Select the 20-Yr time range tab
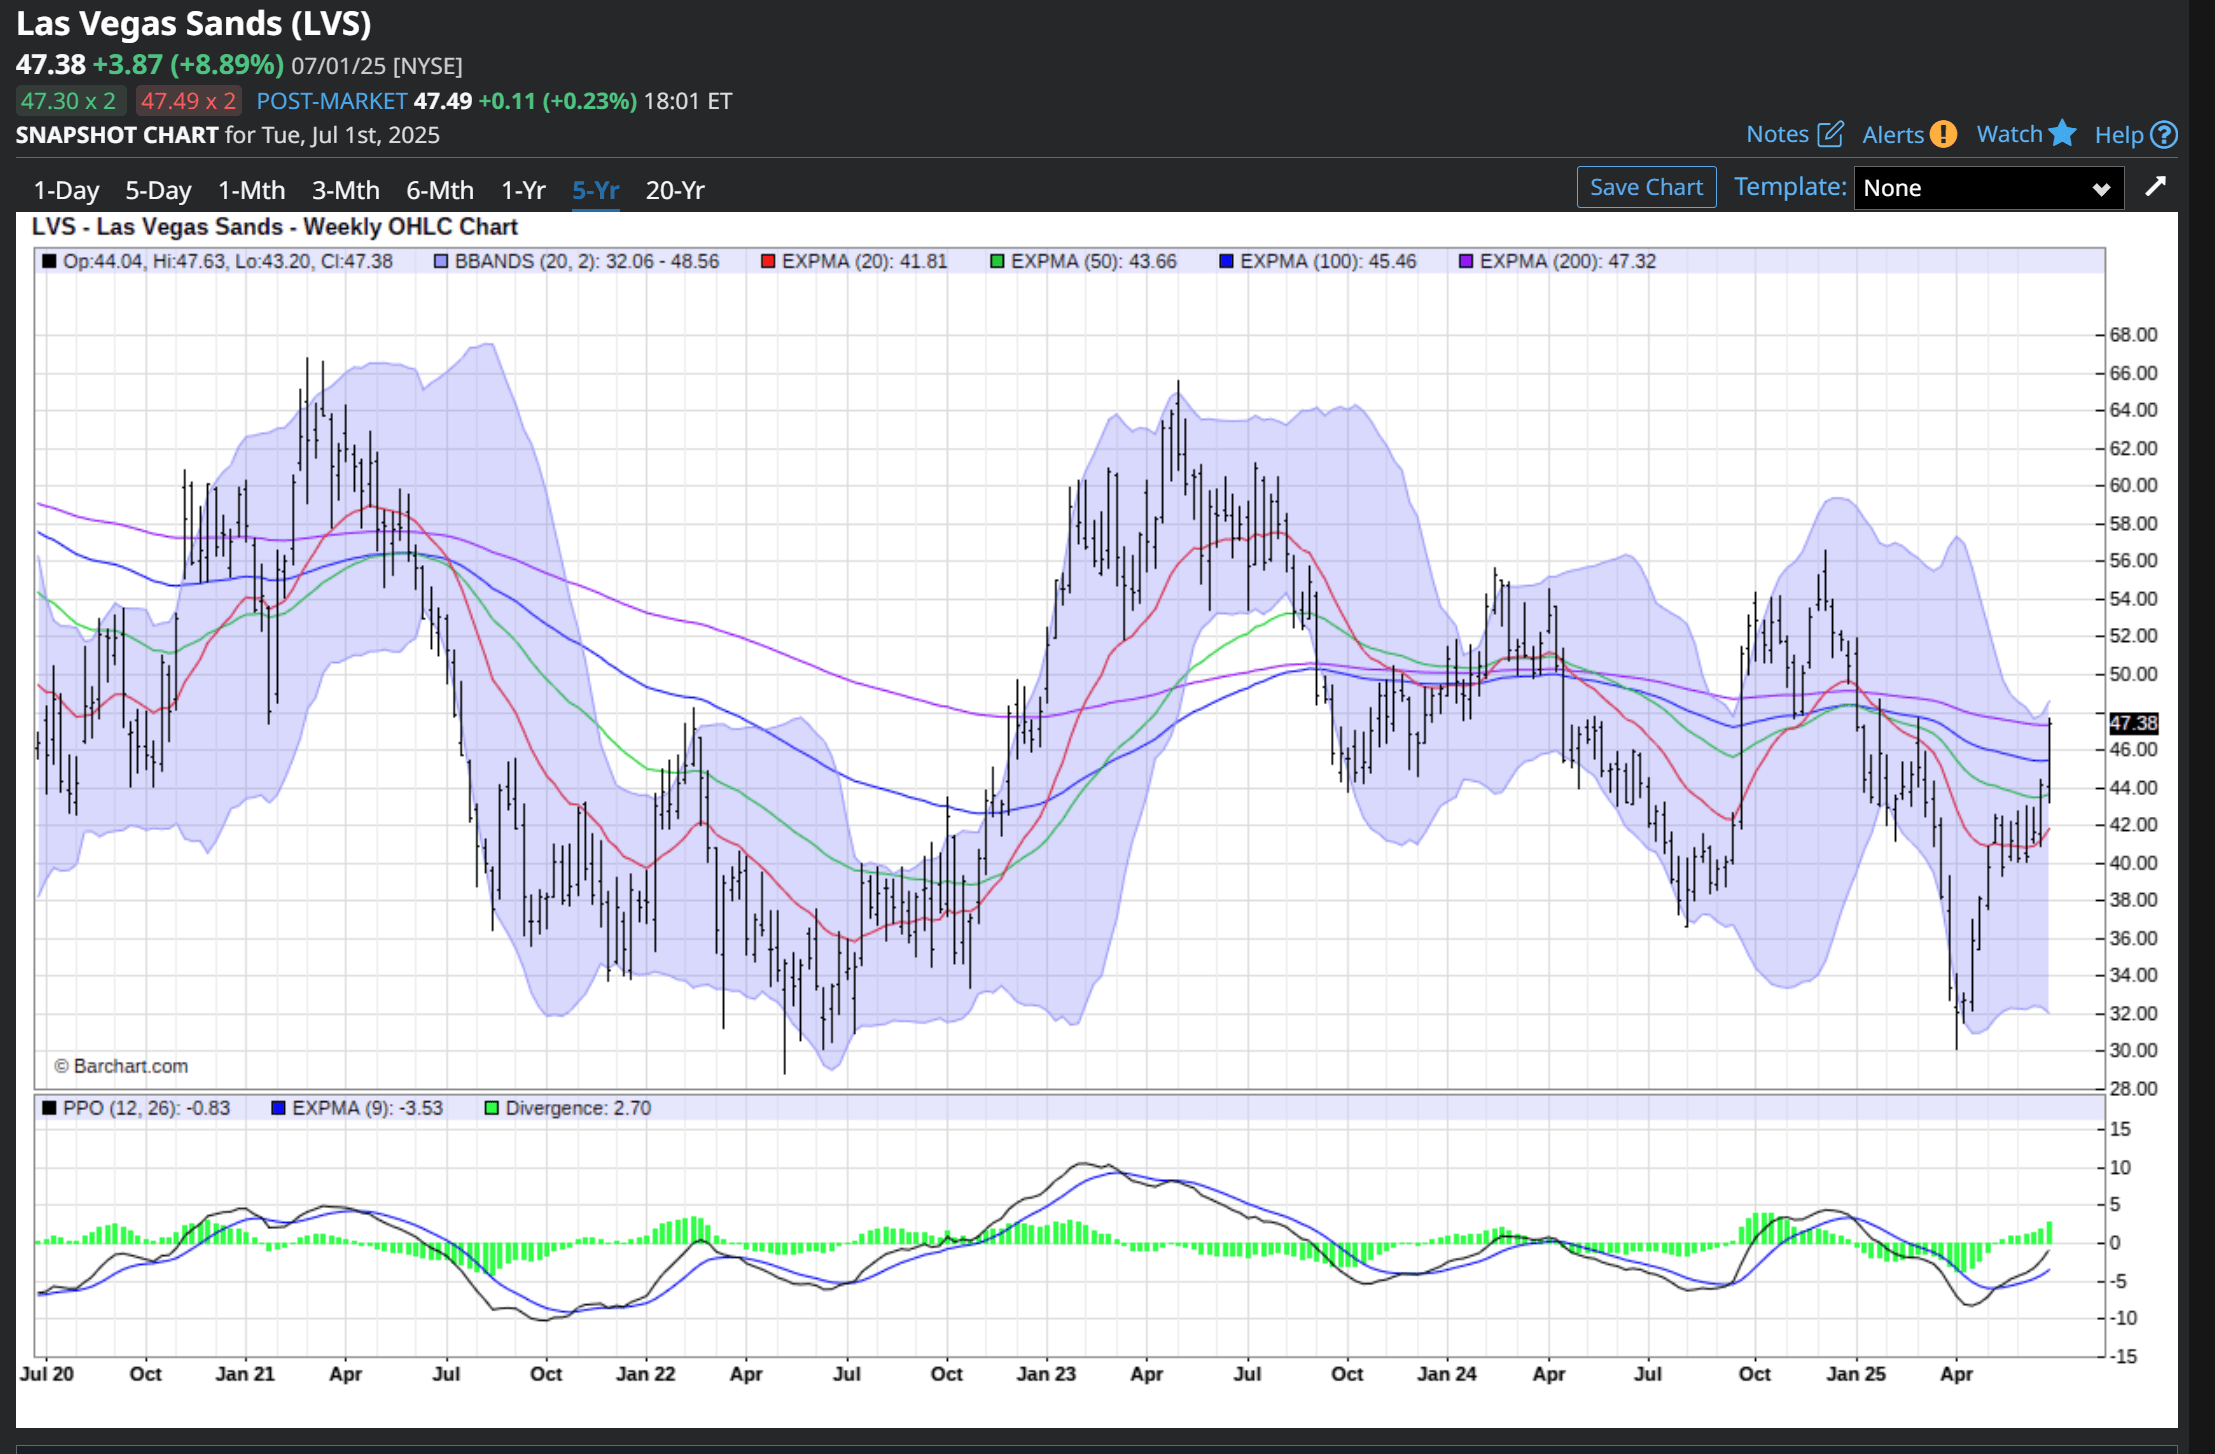This screenshot has width=2215, height=1454. pyautogui.click(x=675, y=190)
